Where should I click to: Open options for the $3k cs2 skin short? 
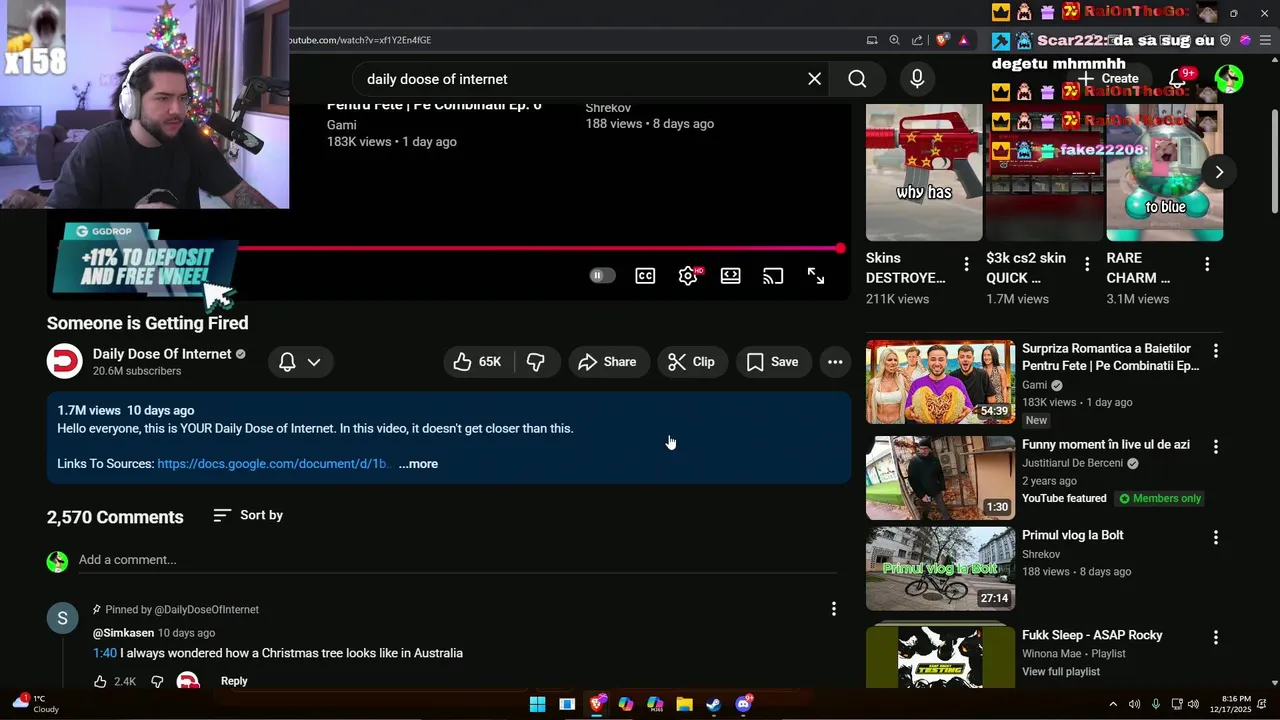coord(1087,264)
